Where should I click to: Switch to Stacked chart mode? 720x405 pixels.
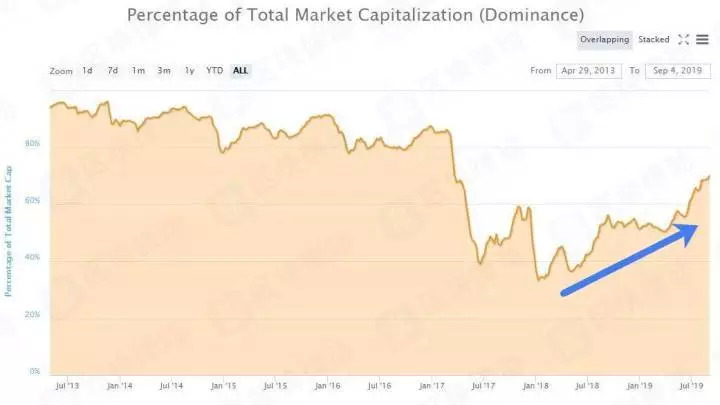click(654, 40)
